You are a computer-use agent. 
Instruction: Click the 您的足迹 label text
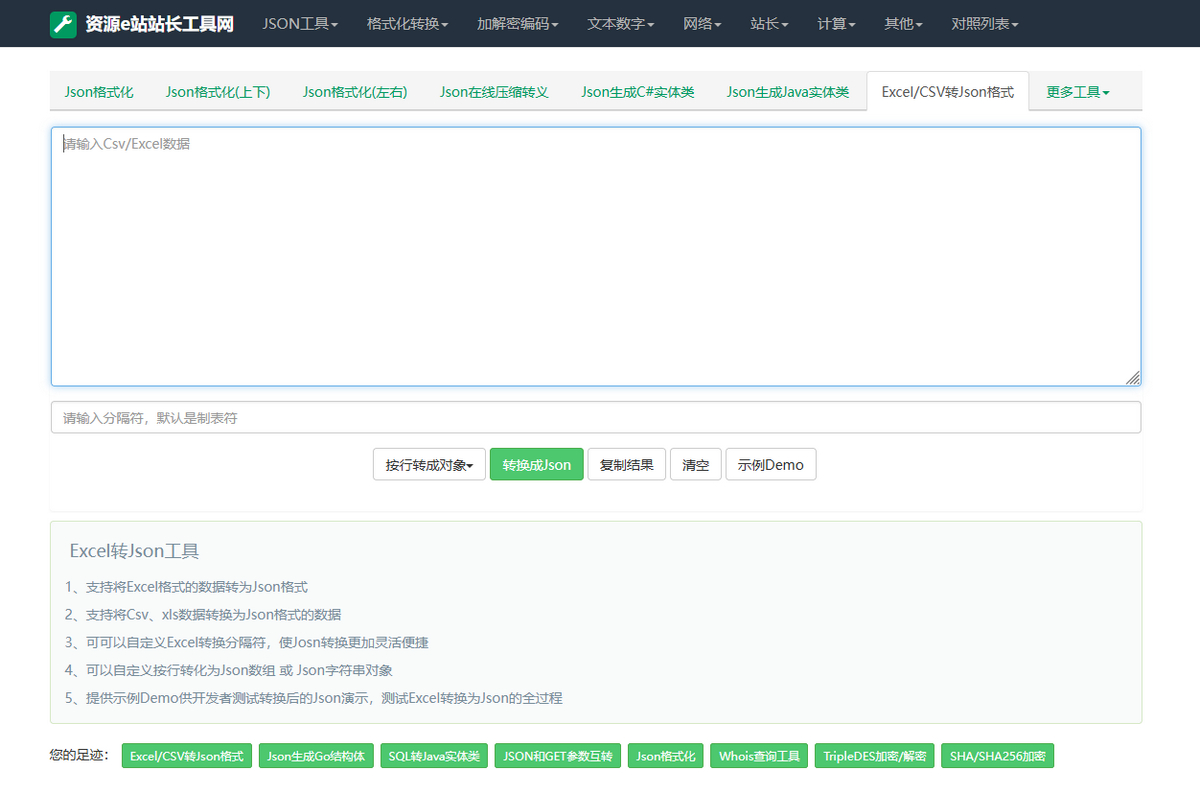[x=80, y=756]
